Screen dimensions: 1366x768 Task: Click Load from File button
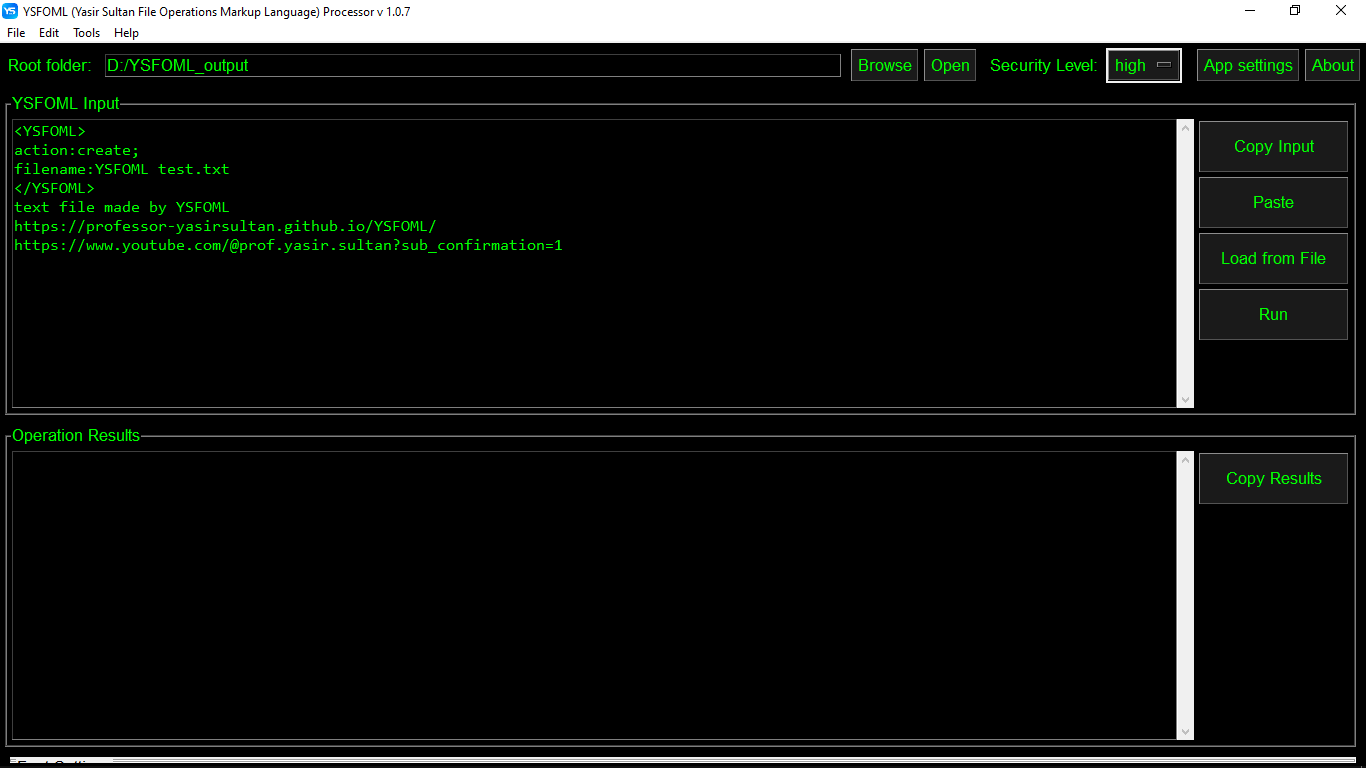click(1273, 258)
